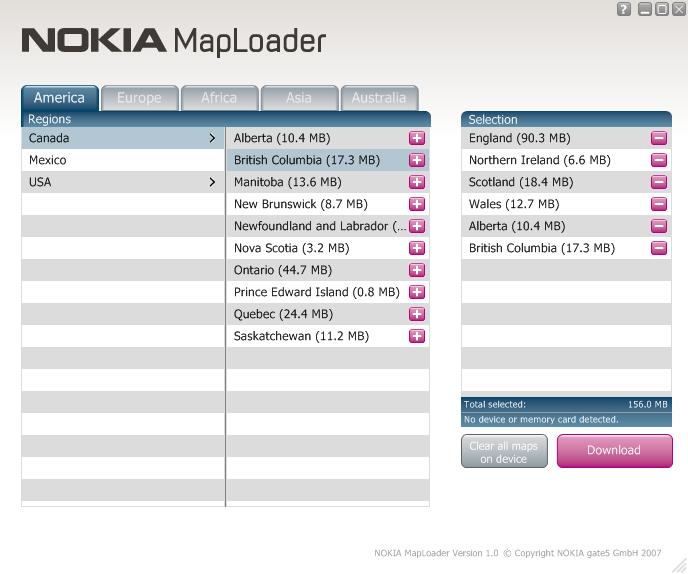This screenshot has width=688, height=574.
Task: Open help via question mark icon
Action: [624, 9]
